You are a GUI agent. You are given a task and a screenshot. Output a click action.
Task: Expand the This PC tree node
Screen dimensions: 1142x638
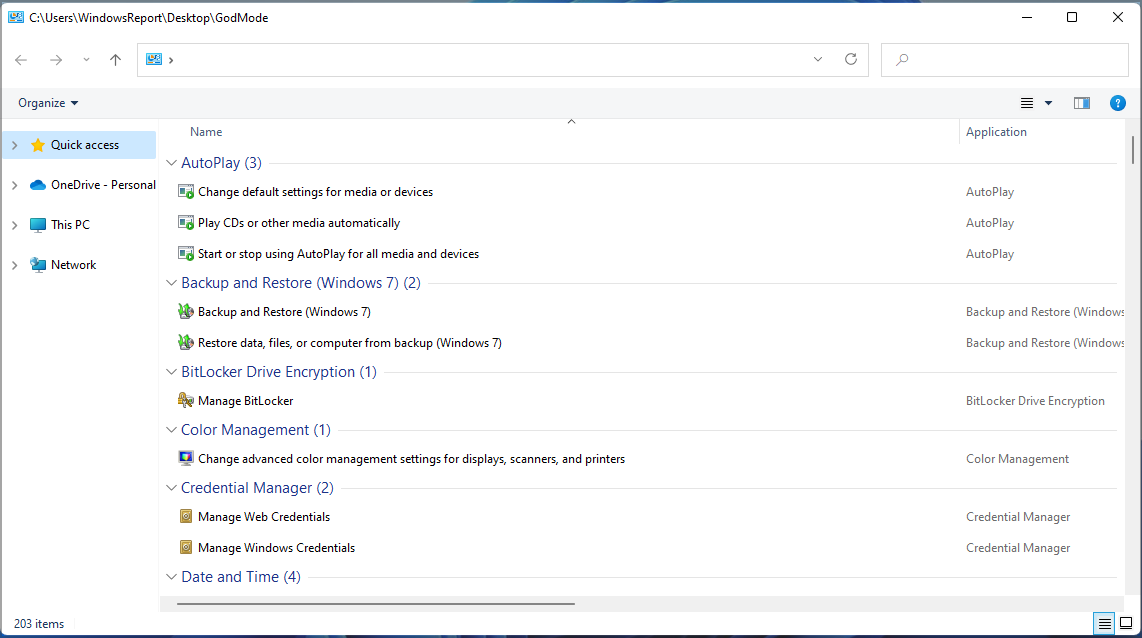[15, 225]
